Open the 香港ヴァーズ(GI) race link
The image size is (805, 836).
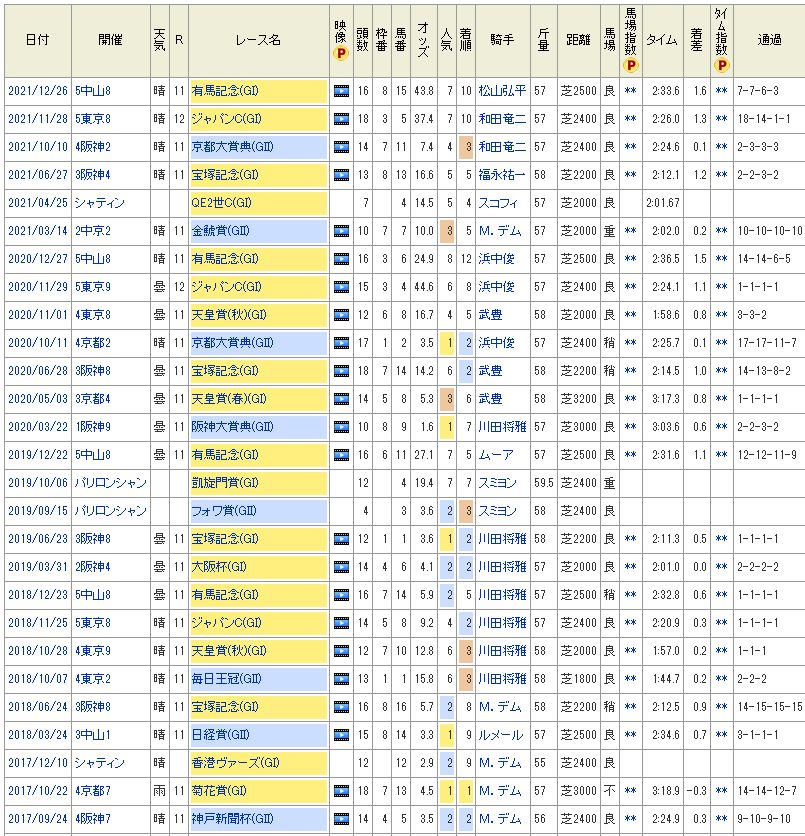[234, 762]
